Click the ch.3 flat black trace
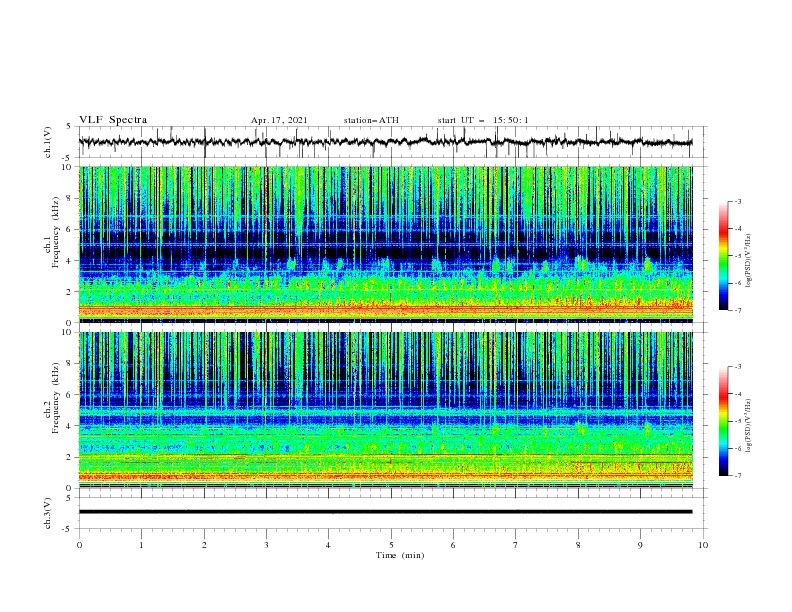This screenshot has width=792, height=612. tap(385, 512)
